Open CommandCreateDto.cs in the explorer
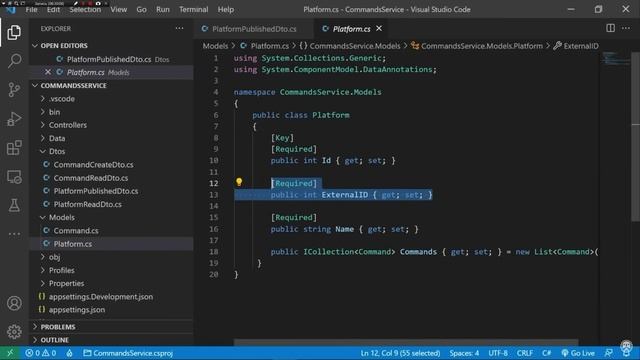Image resolution: width=640 pixels, height=360 pixels. 93,164
